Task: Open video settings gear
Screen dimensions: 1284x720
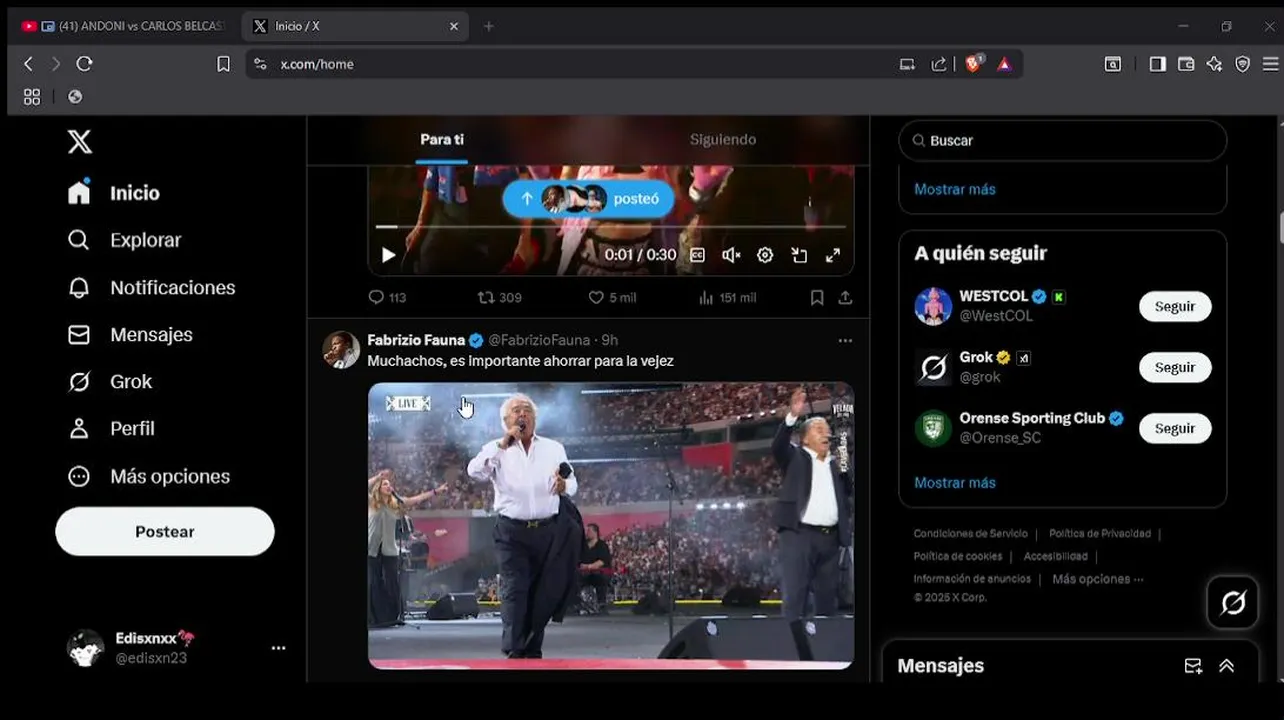Action: (x=765, y=255)
